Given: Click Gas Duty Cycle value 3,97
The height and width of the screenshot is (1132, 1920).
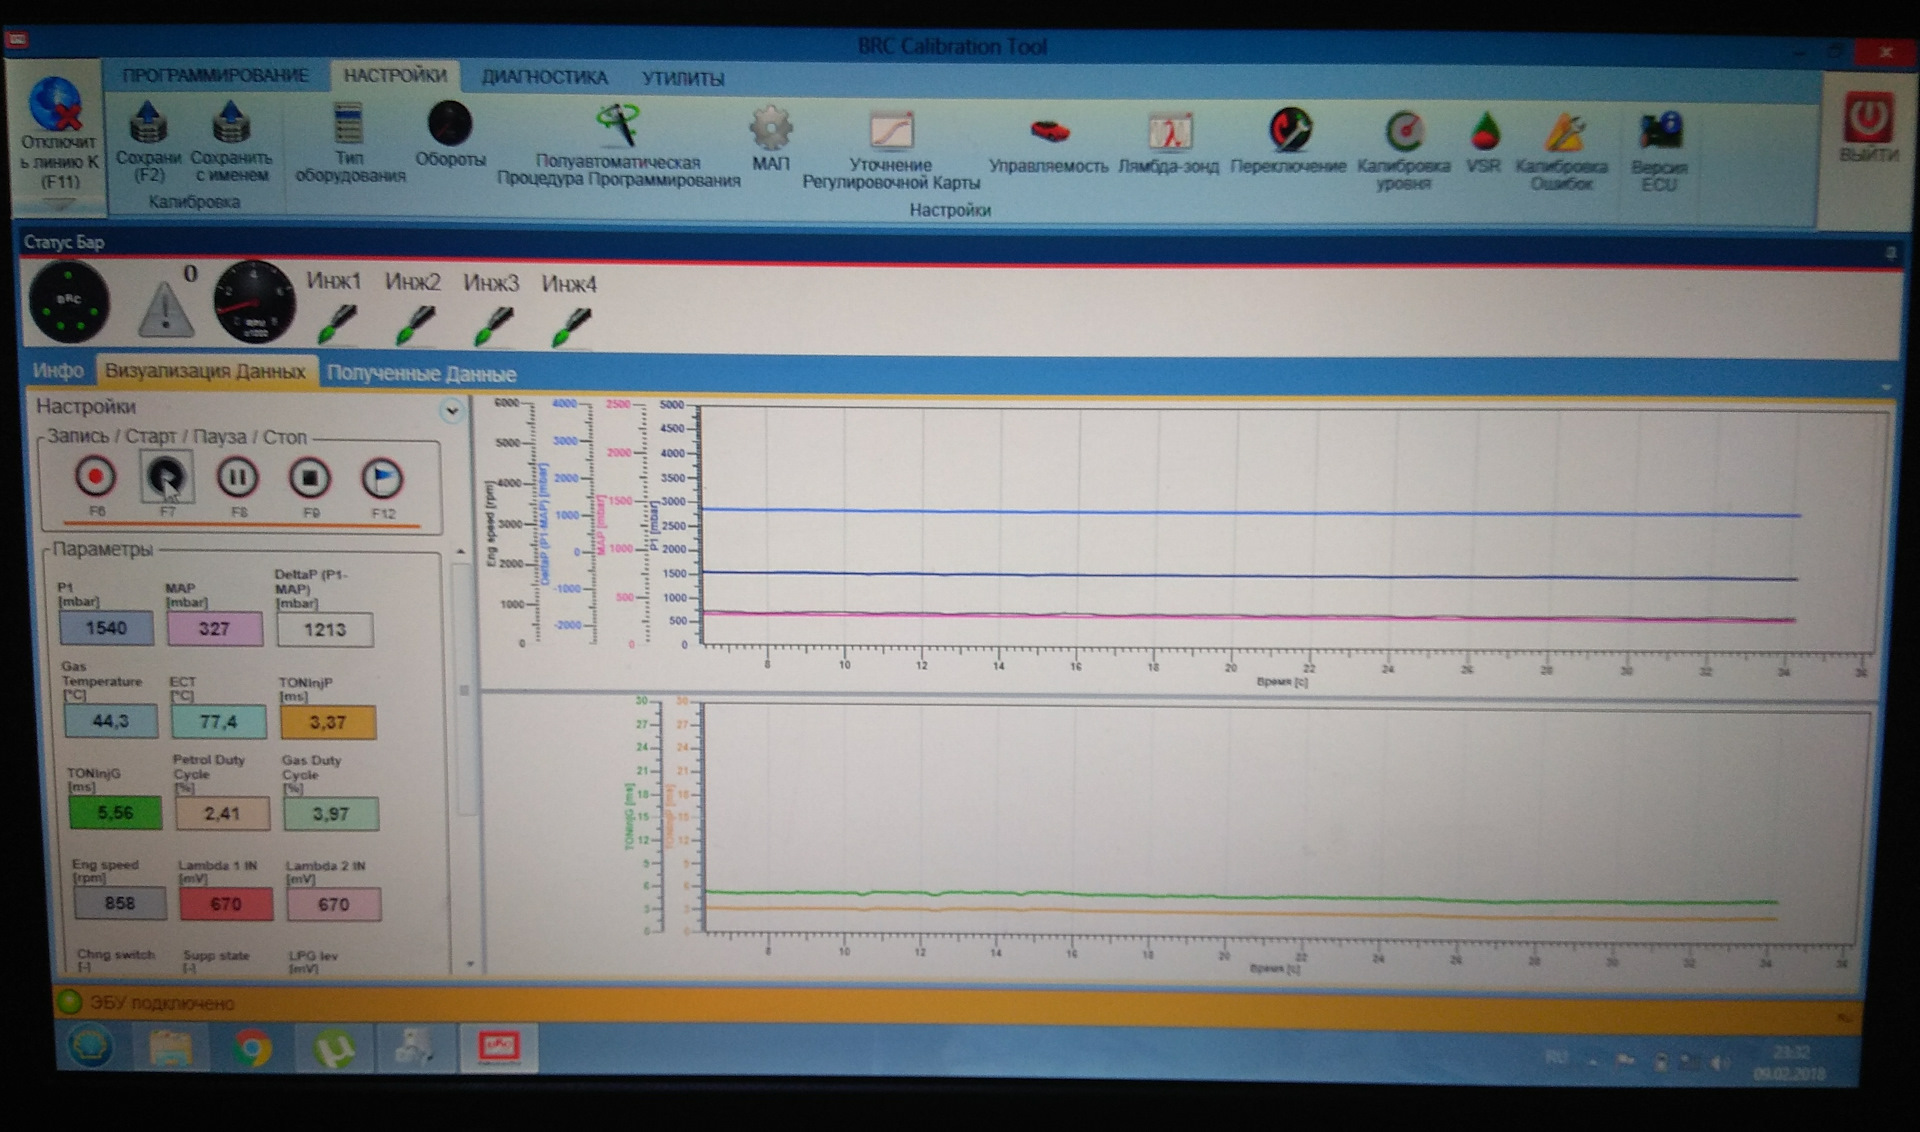Looking at the screenshot, I should [x=331, y=814].
